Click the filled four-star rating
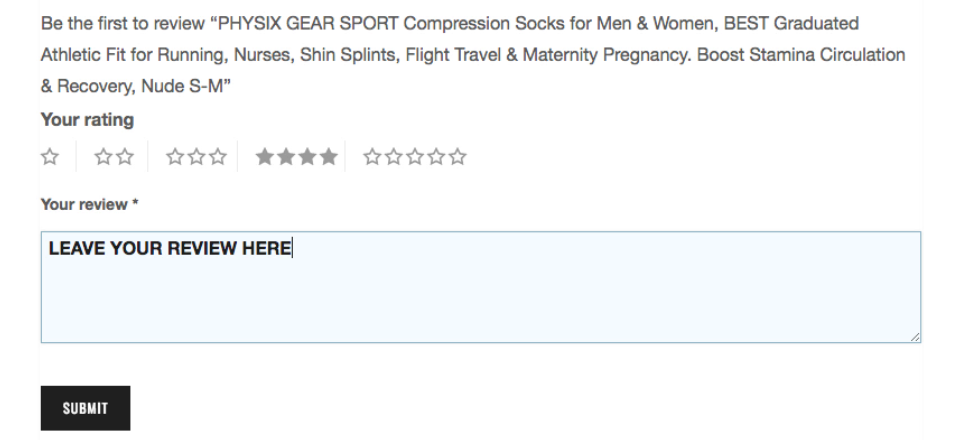This screenshot has width=968, height=440. click(x=296, y=157)
